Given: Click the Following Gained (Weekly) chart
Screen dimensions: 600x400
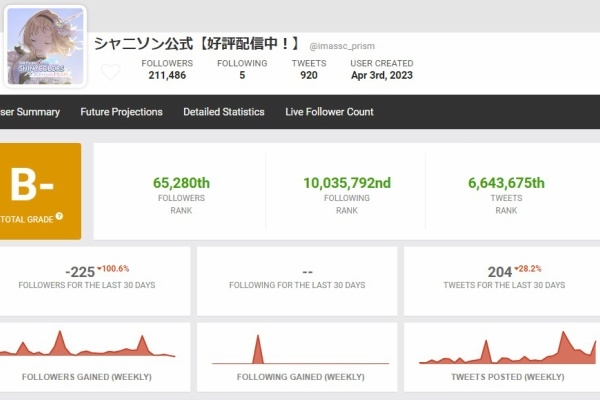Looking at the screenshot, I should [x=300, y=349].
